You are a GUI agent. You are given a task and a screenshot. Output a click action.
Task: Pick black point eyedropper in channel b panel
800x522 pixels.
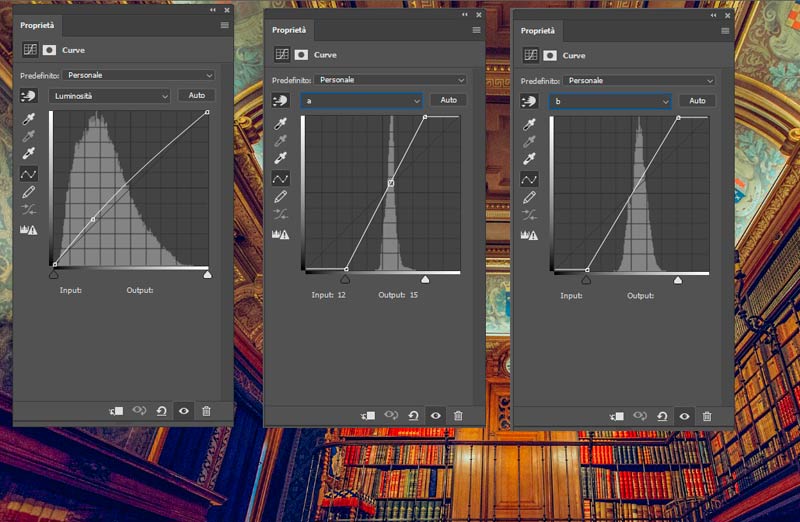coord(529,125)
